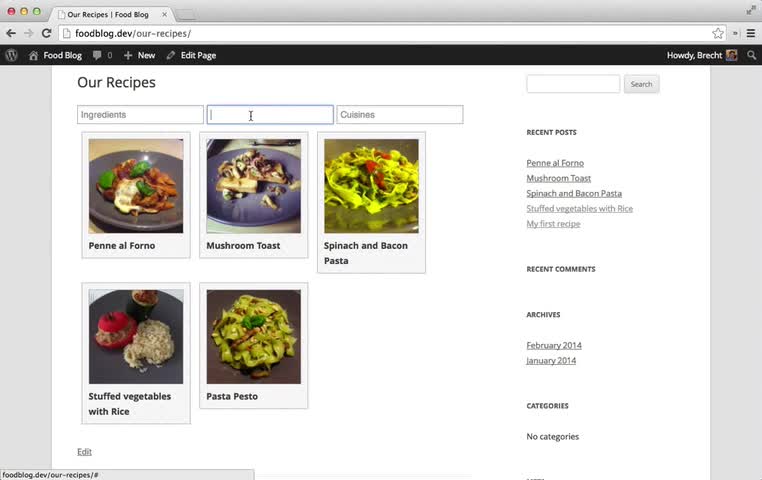The height and width of the screenshot is (480, 762).
Task: Click the Edit link below the recipes
Action: pos(84,452)
